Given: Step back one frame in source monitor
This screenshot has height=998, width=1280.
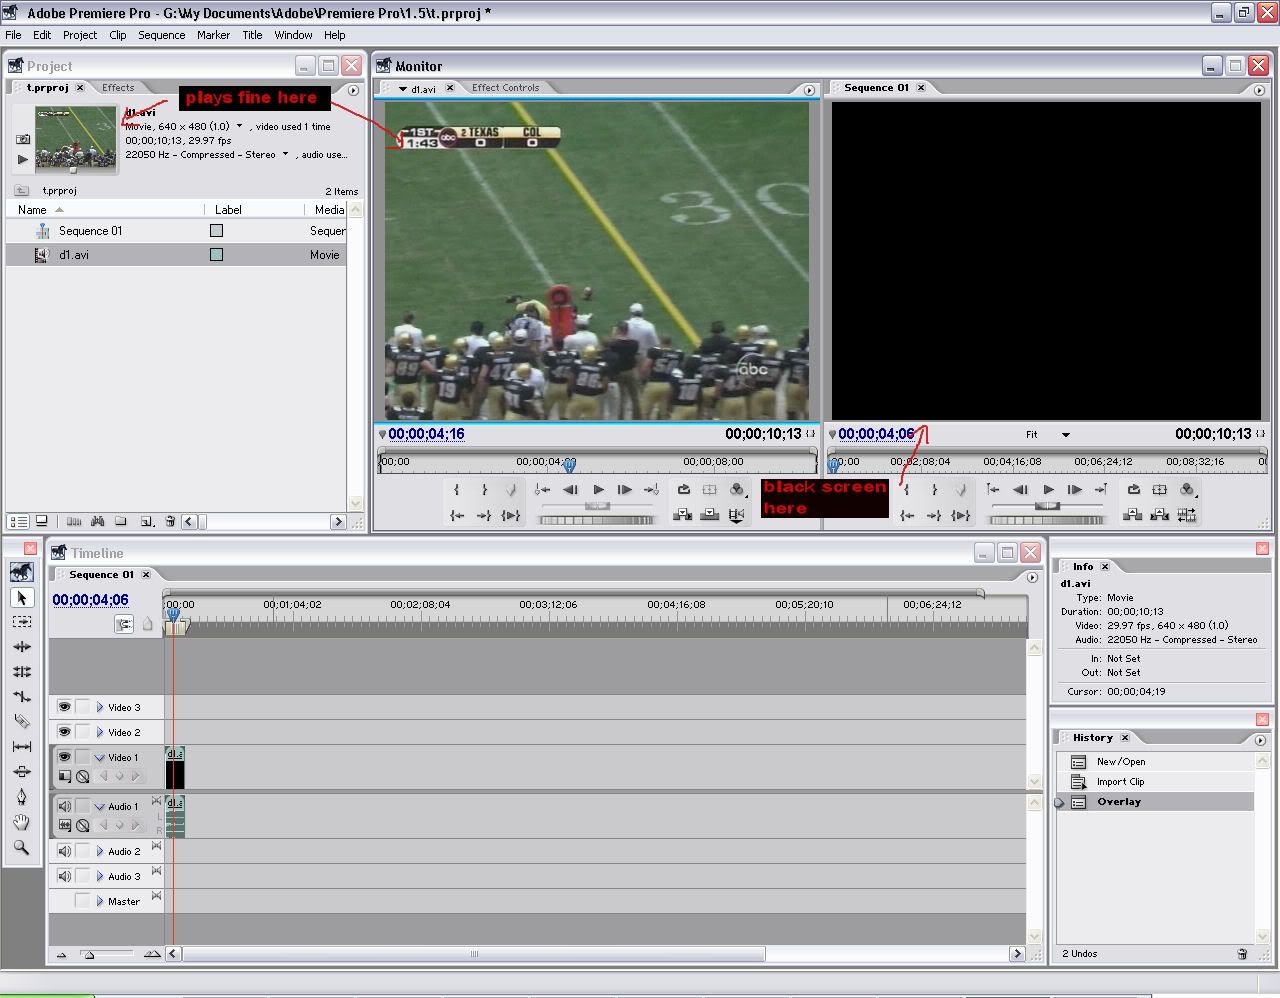Looking at the screenshot, I should coord(570,489).
